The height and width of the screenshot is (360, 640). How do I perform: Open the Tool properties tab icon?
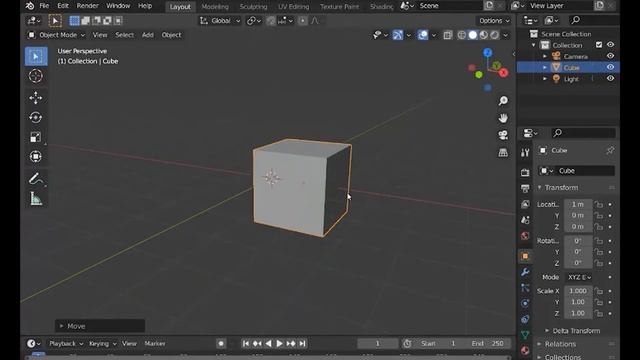point(525,153)
